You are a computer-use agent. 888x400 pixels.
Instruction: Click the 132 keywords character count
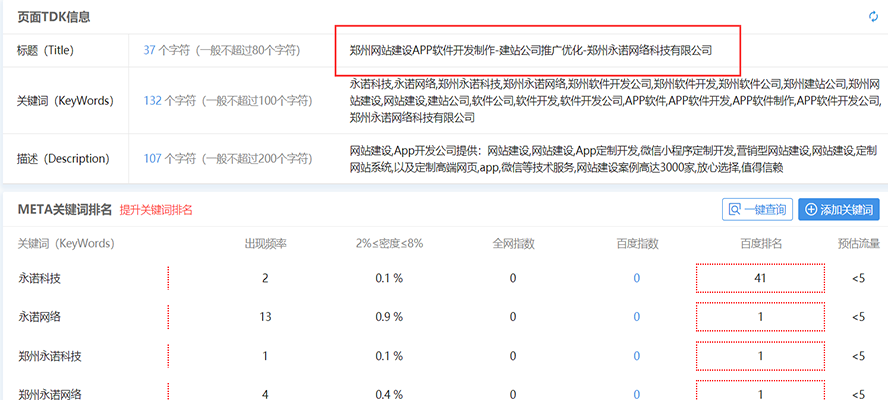[152, 101]
